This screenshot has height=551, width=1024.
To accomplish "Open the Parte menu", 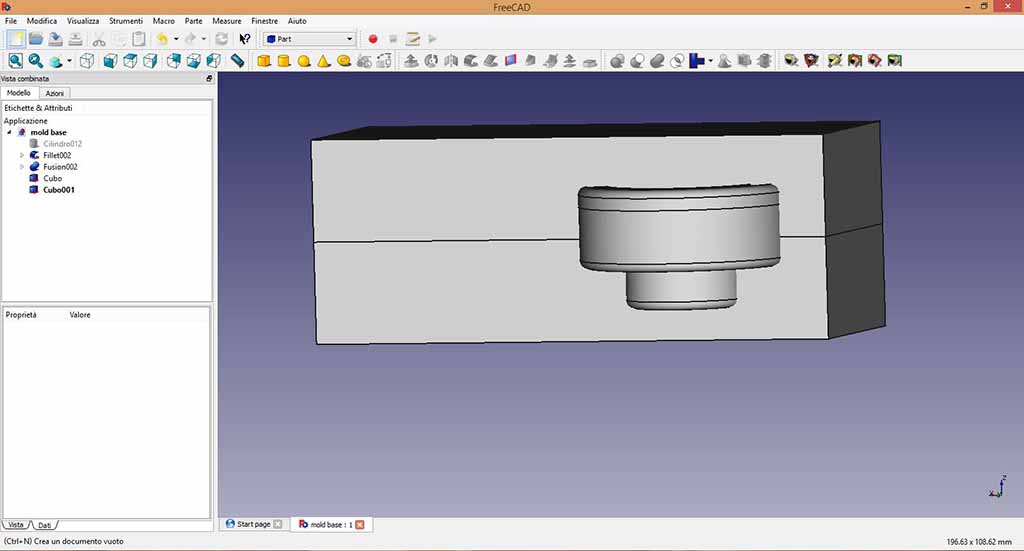I will click(193, 21).
